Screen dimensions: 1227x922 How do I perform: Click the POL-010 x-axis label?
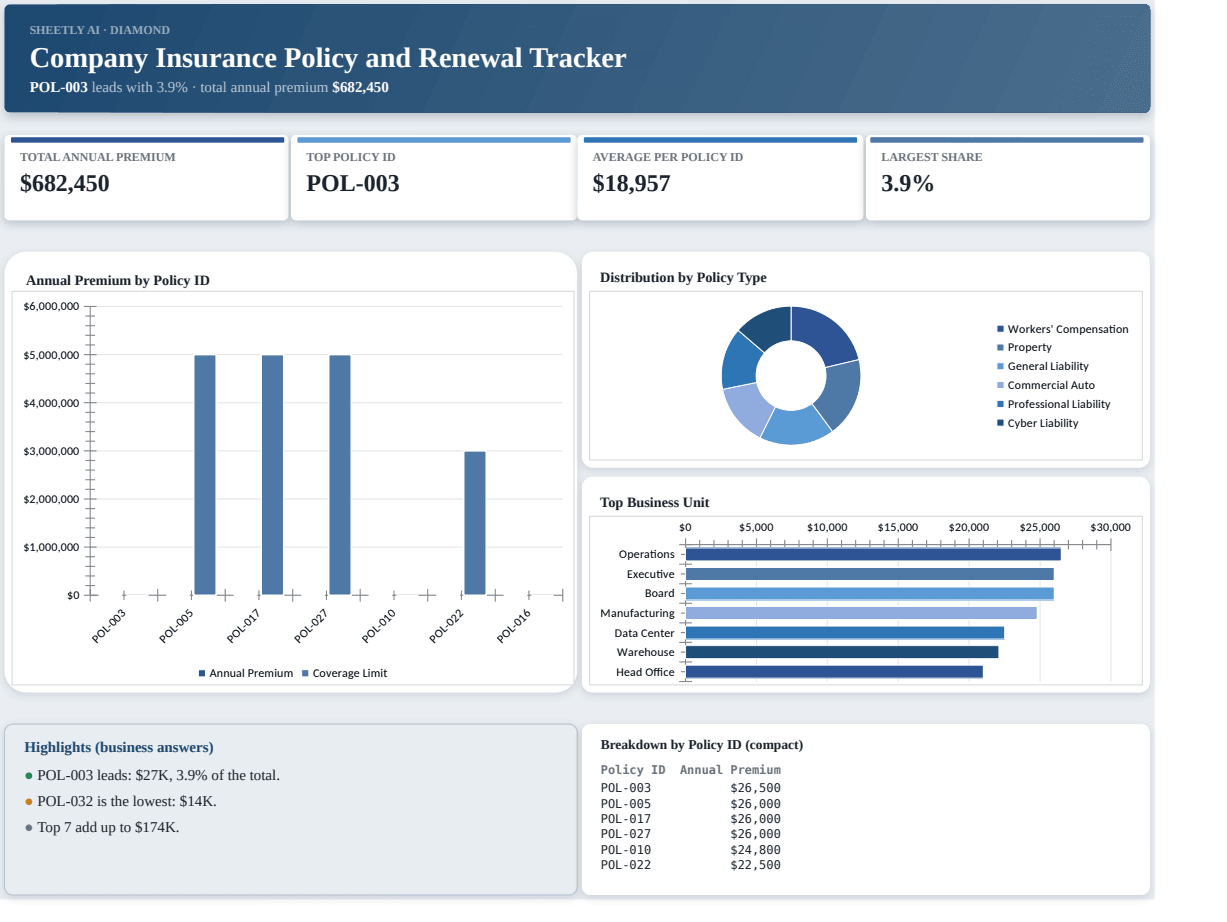click(380, 625)
